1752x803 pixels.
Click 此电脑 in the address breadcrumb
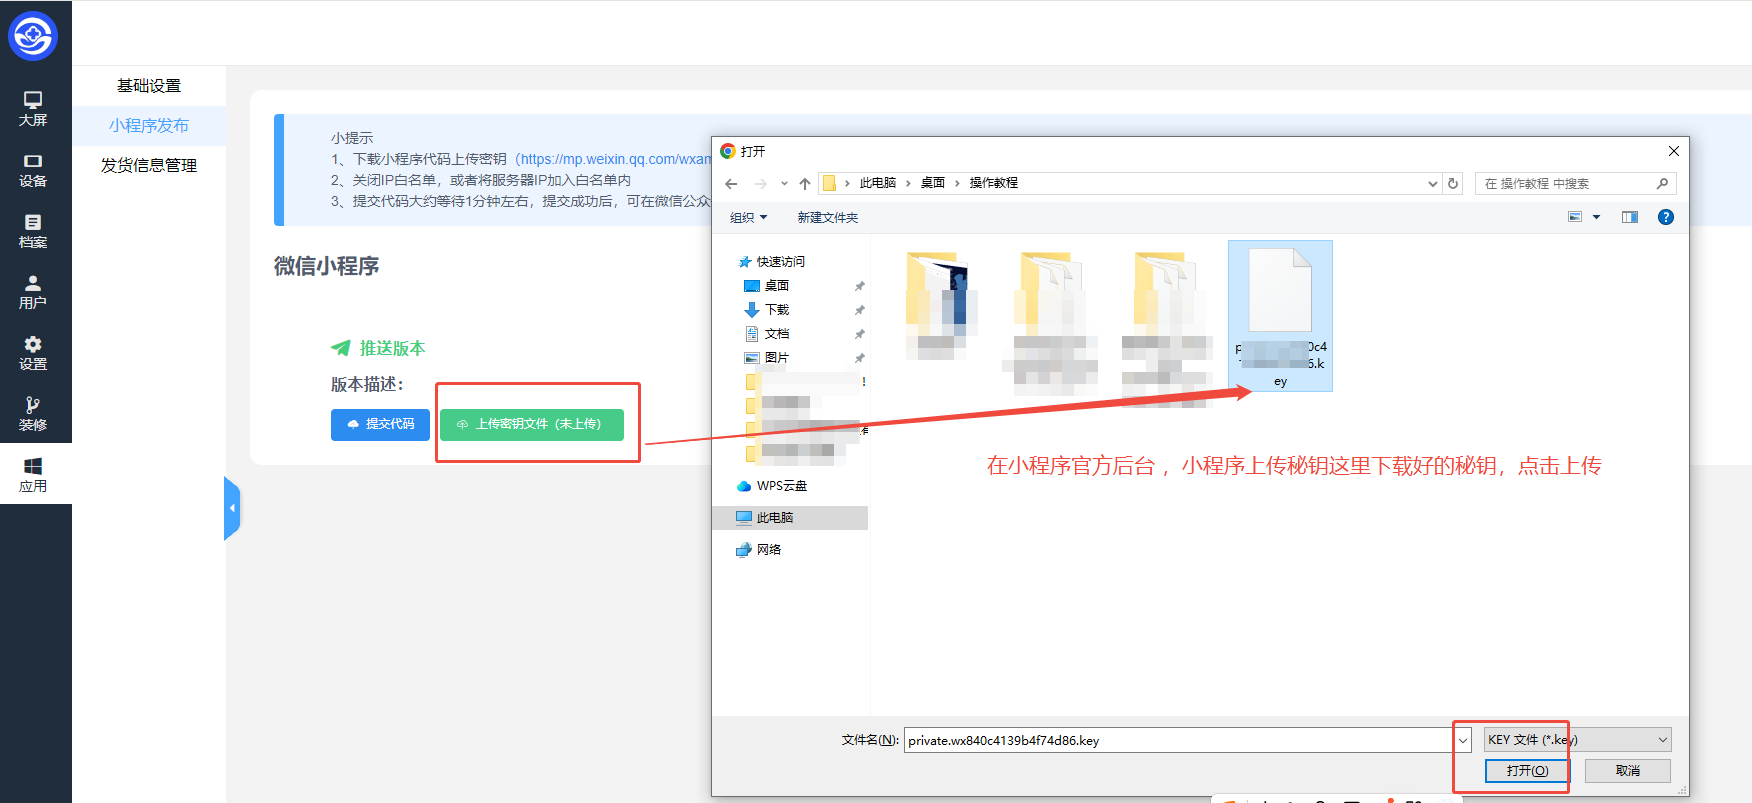pyautogui.click(x=877, y=183)
